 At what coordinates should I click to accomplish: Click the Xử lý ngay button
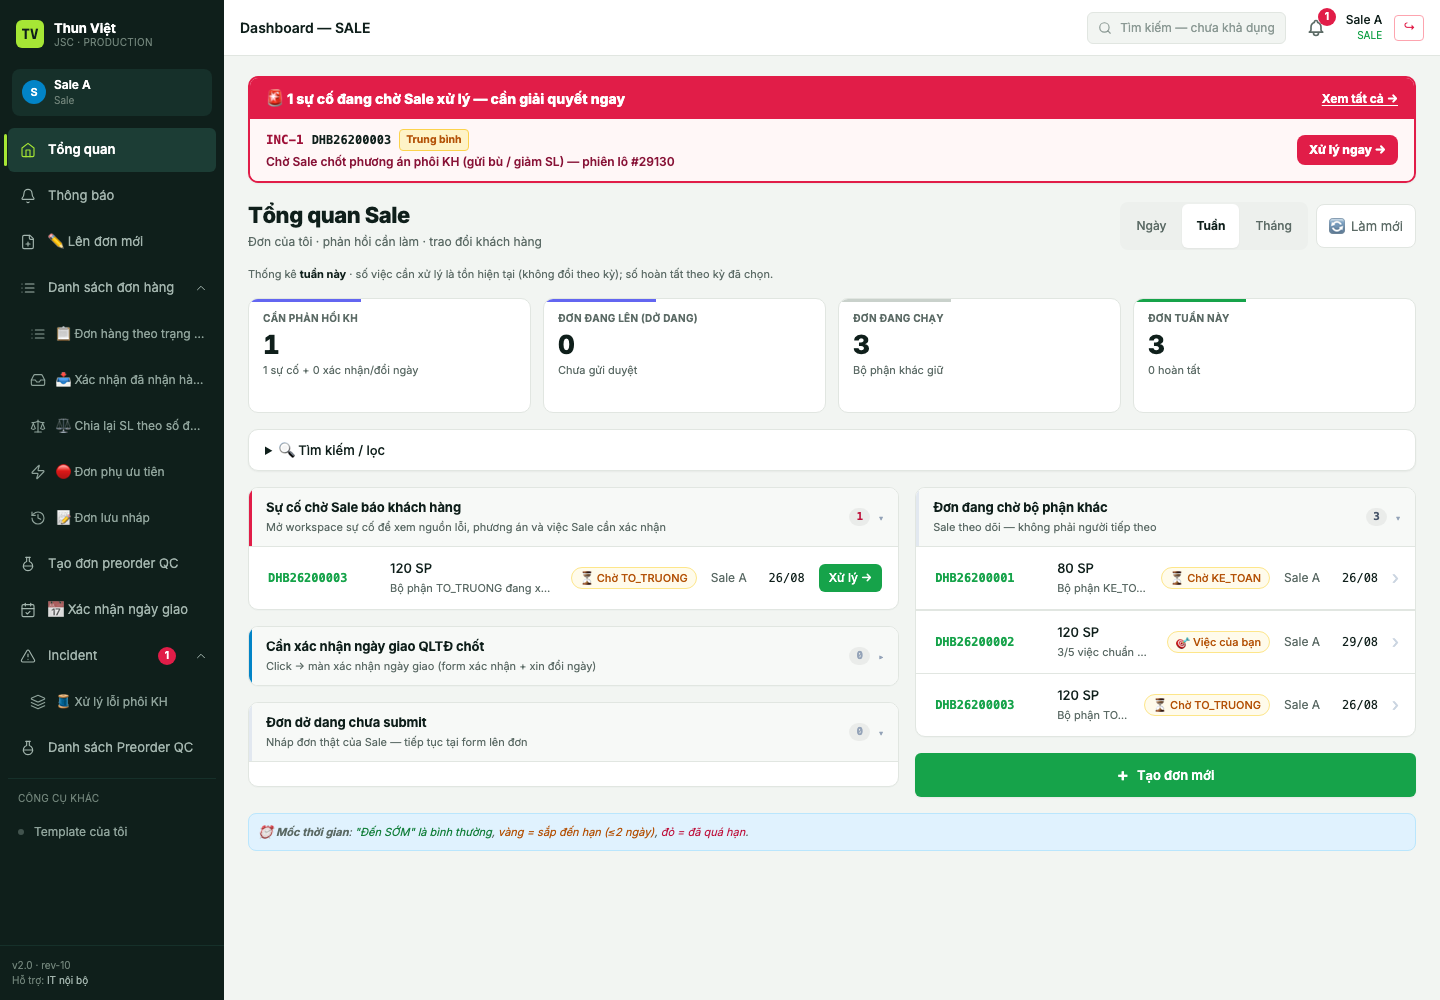click(x=1347, y=150)
